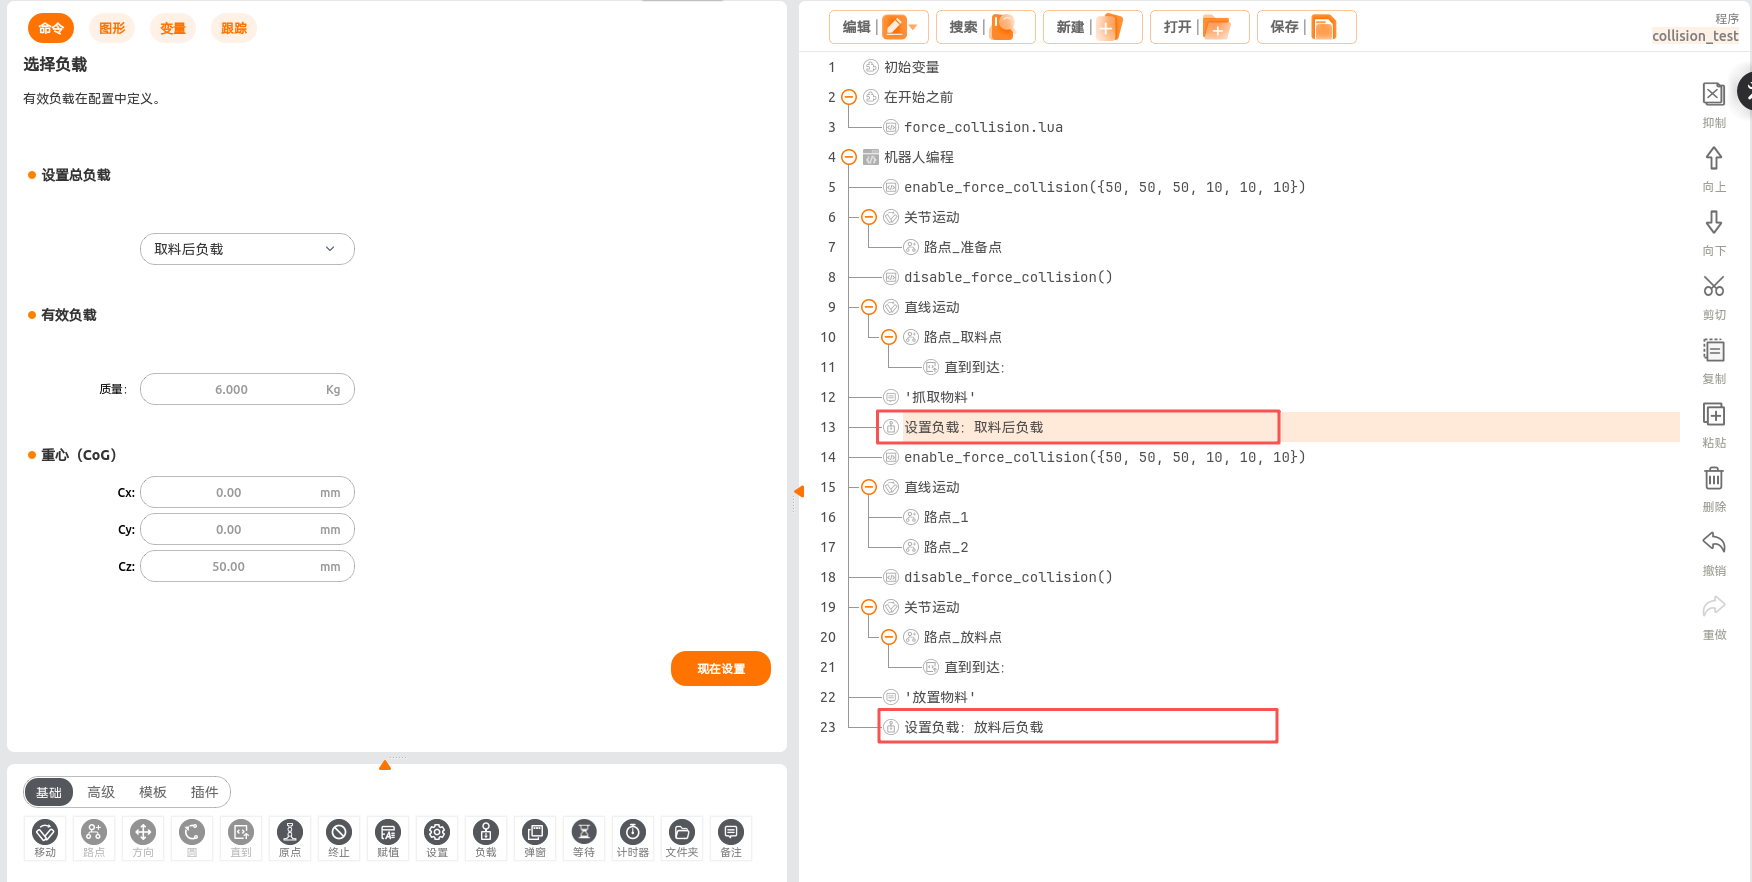Collapse the 路点_放料点 waypoint node

(x=889, y=637)
